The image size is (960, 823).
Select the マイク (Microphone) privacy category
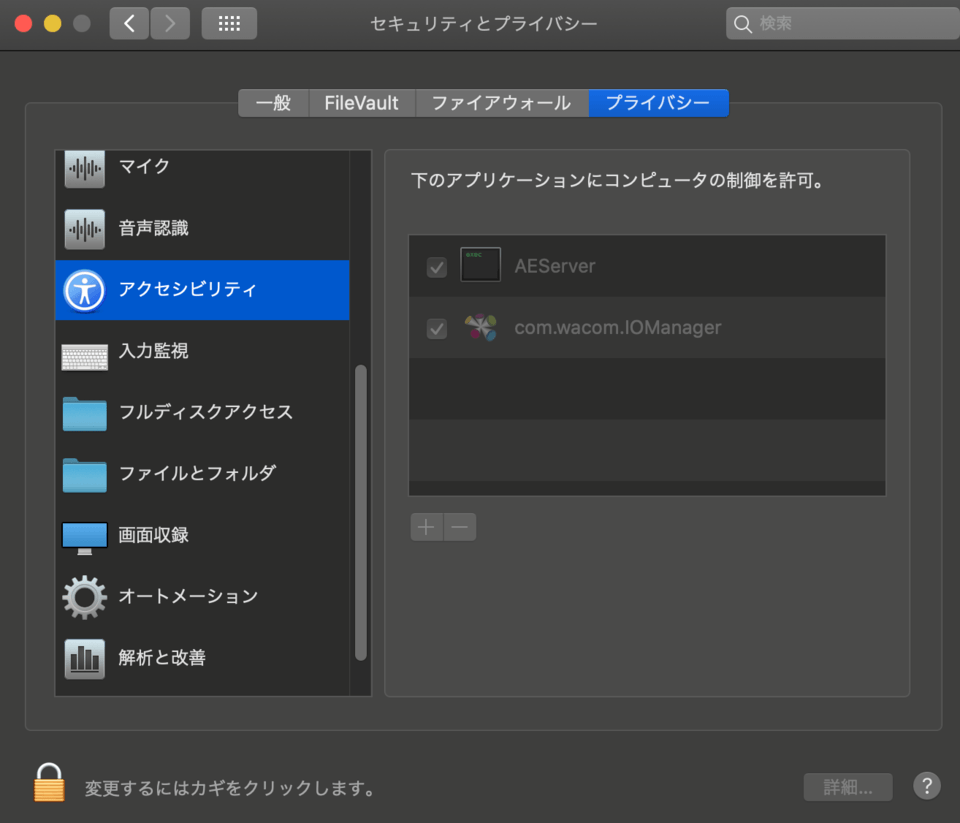150,168
